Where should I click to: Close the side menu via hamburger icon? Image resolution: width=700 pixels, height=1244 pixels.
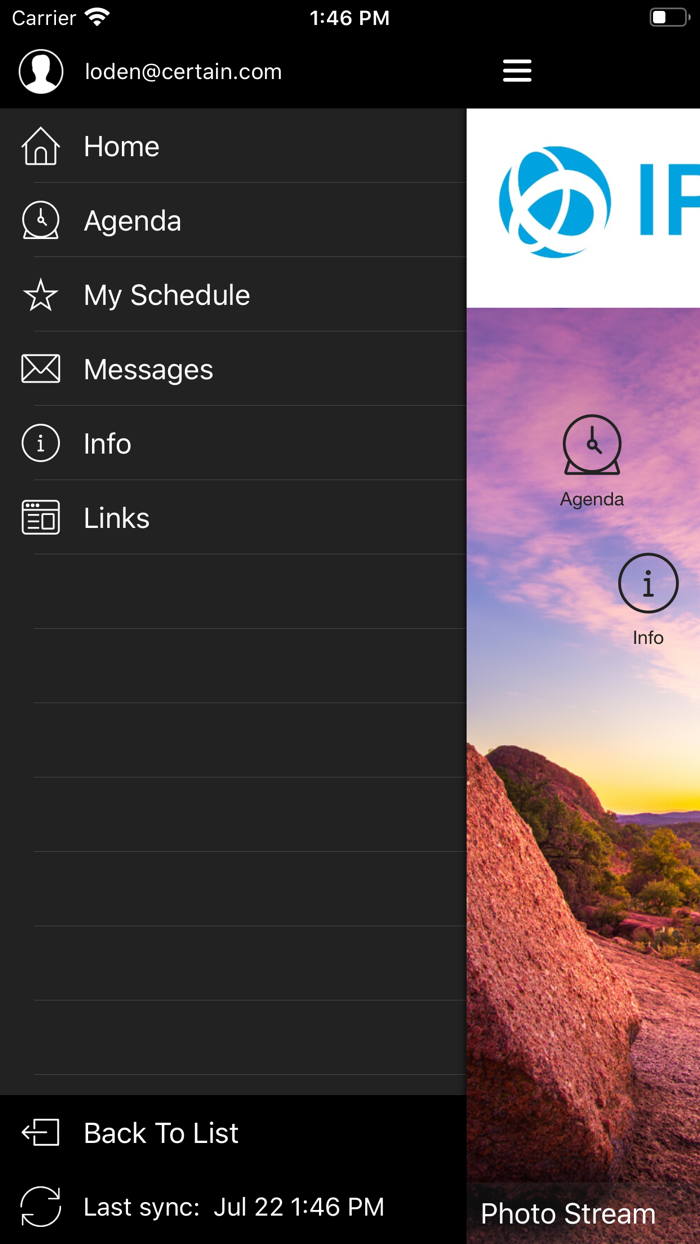(517, 71)
